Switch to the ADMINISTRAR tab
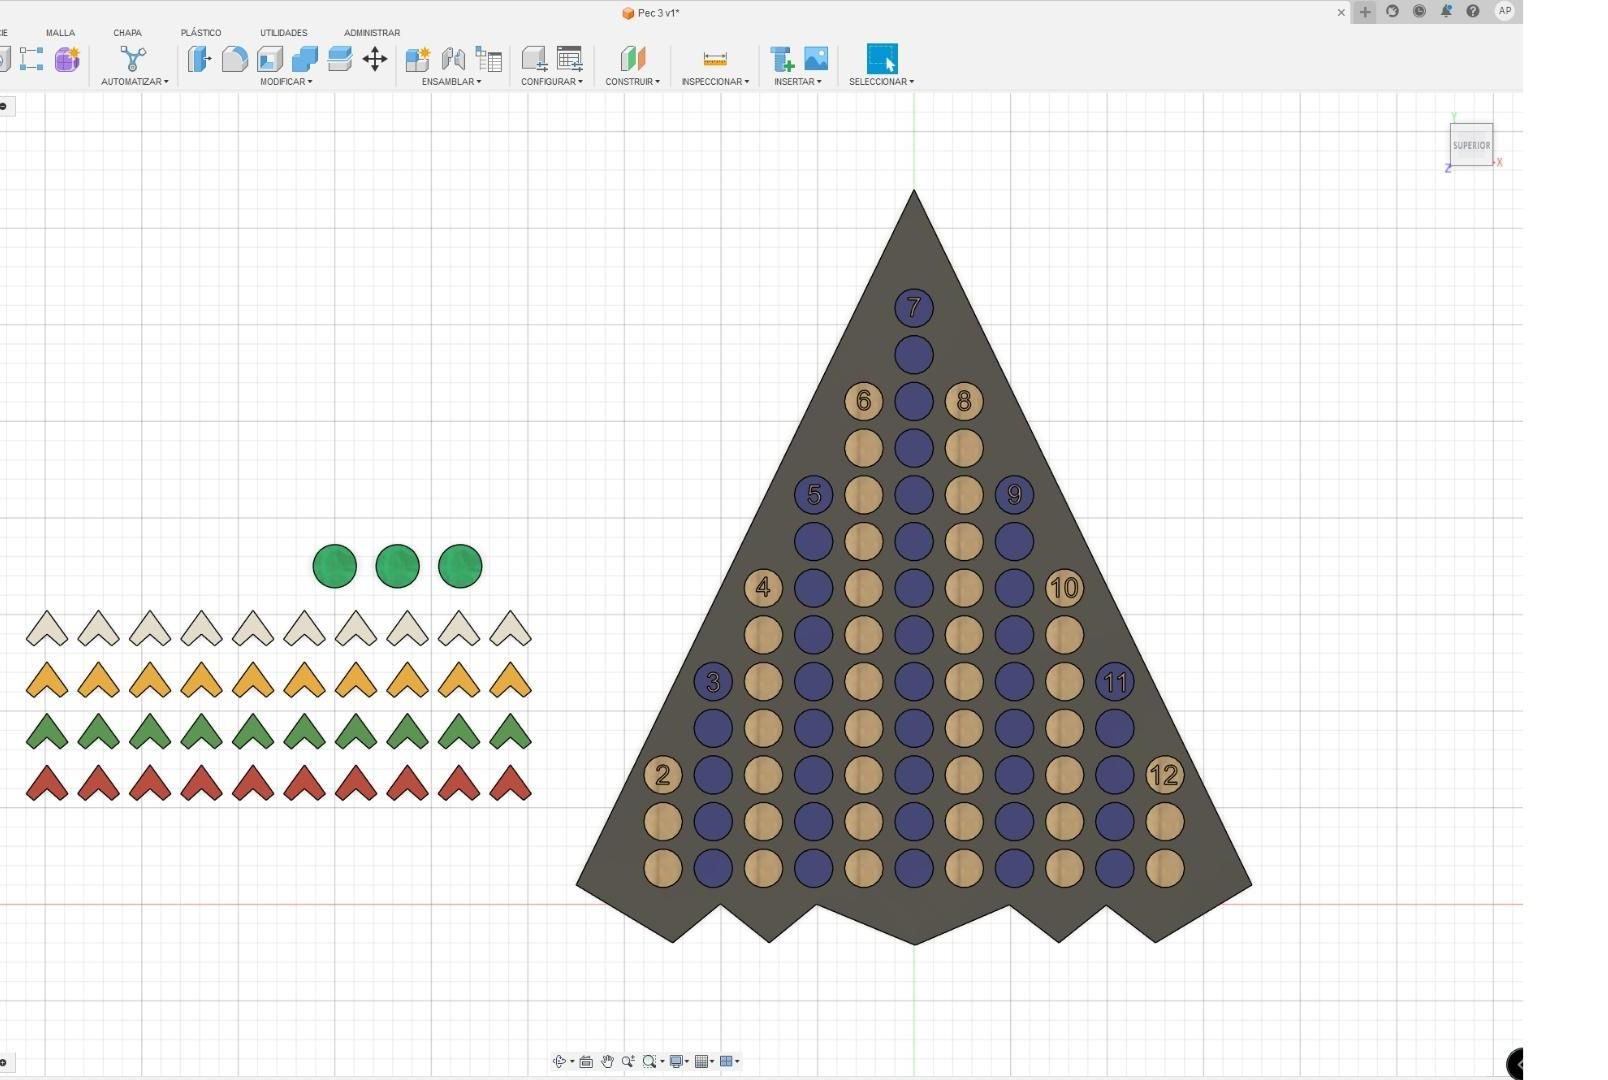The height and width of the screenshot is (1080, 1608). (372, 33)
